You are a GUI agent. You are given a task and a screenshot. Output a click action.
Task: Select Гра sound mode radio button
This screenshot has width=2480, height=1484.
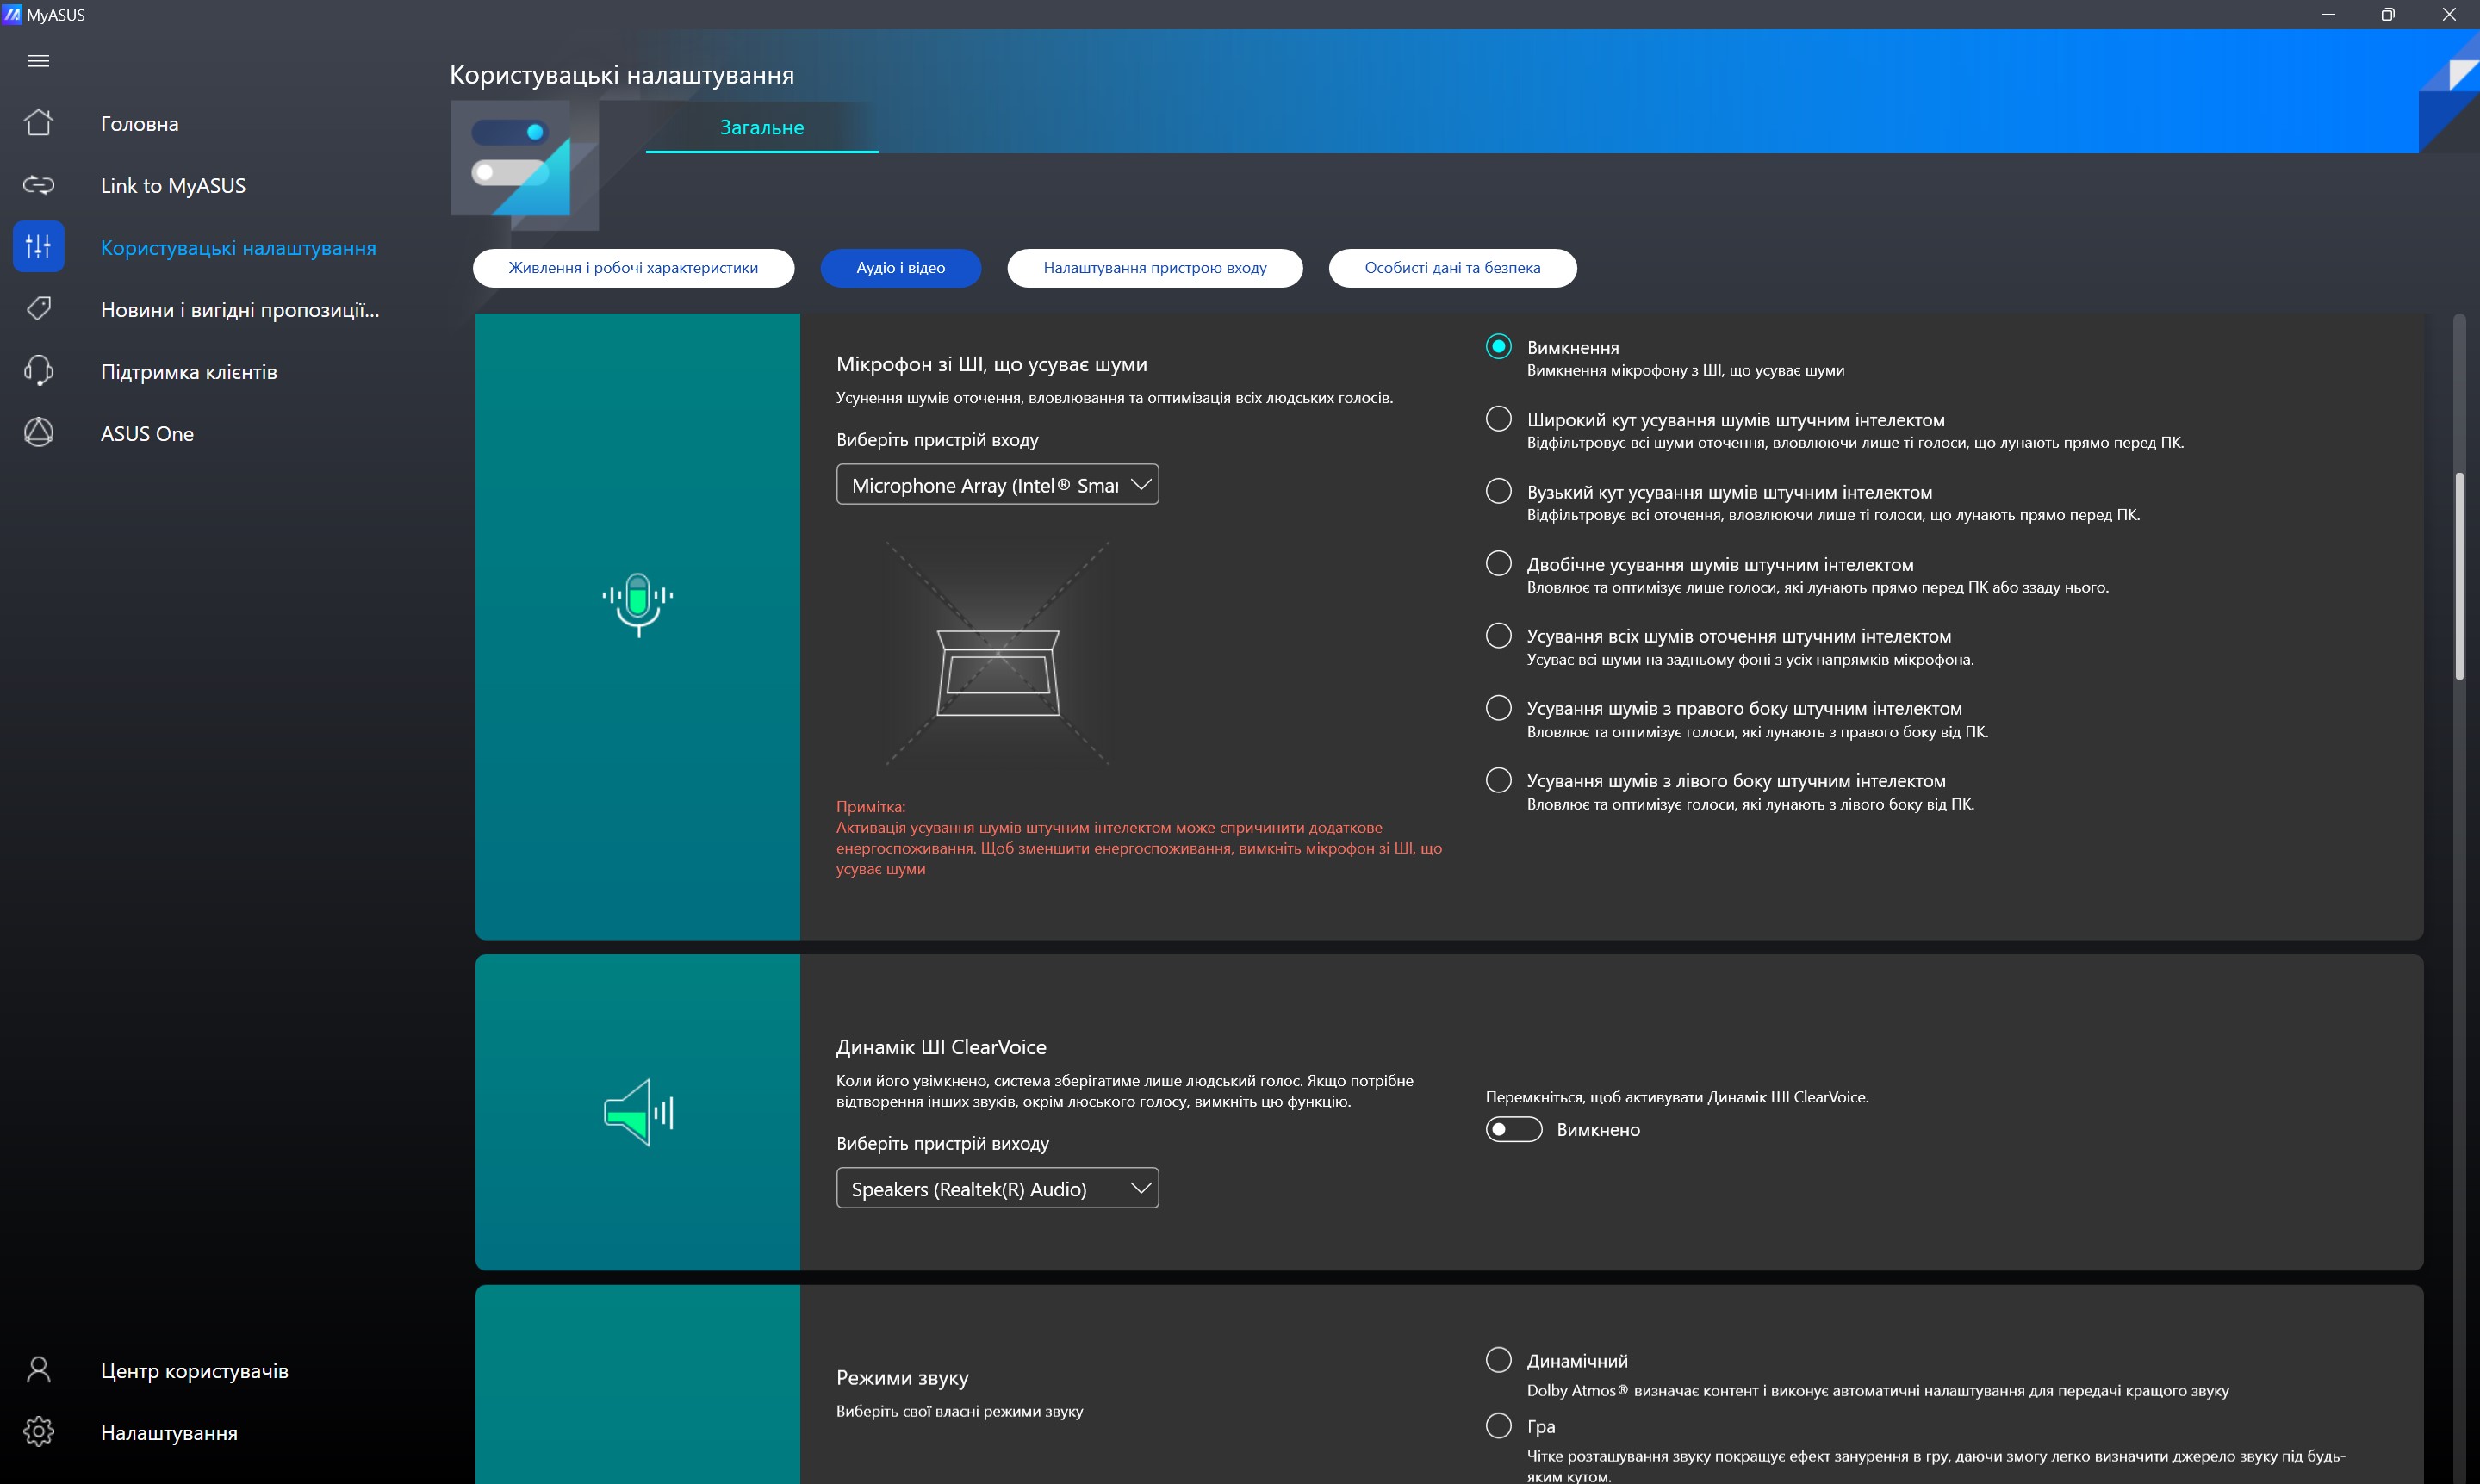point(1498,1425)
